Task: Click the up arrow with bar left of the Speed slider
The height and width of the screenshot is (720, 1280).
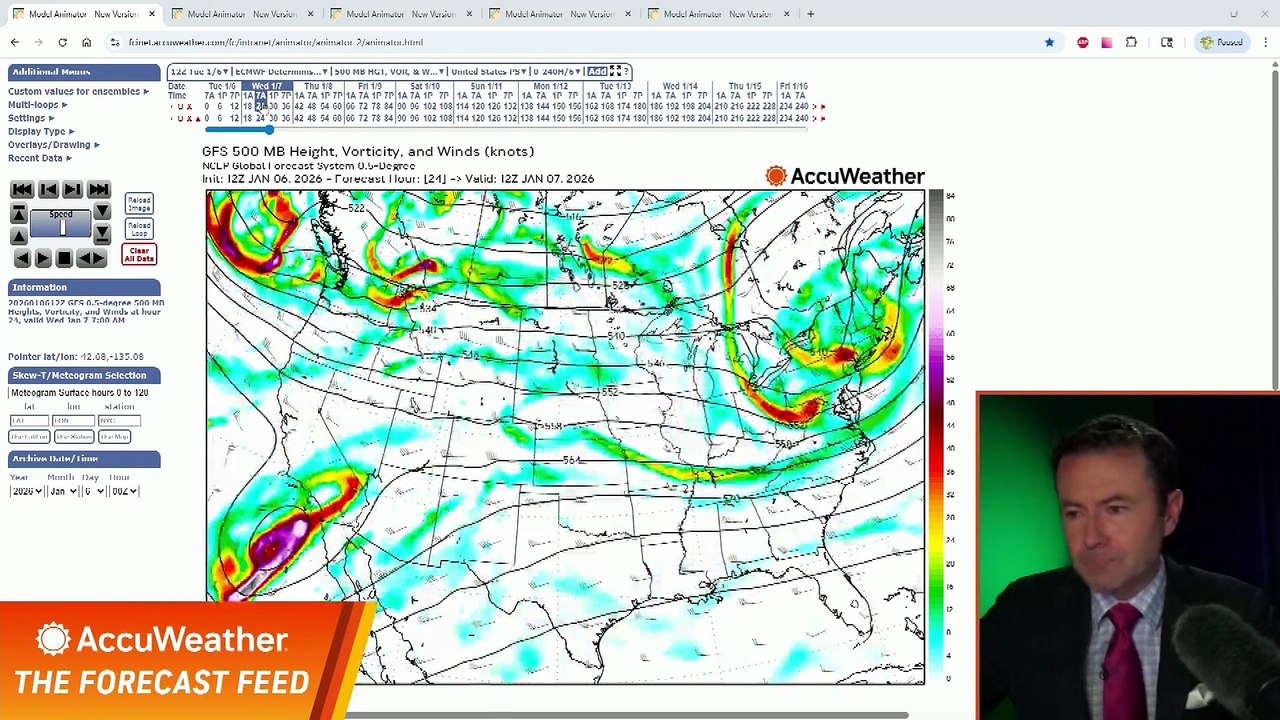Action: pyautogui.click(x=18, y=213)
